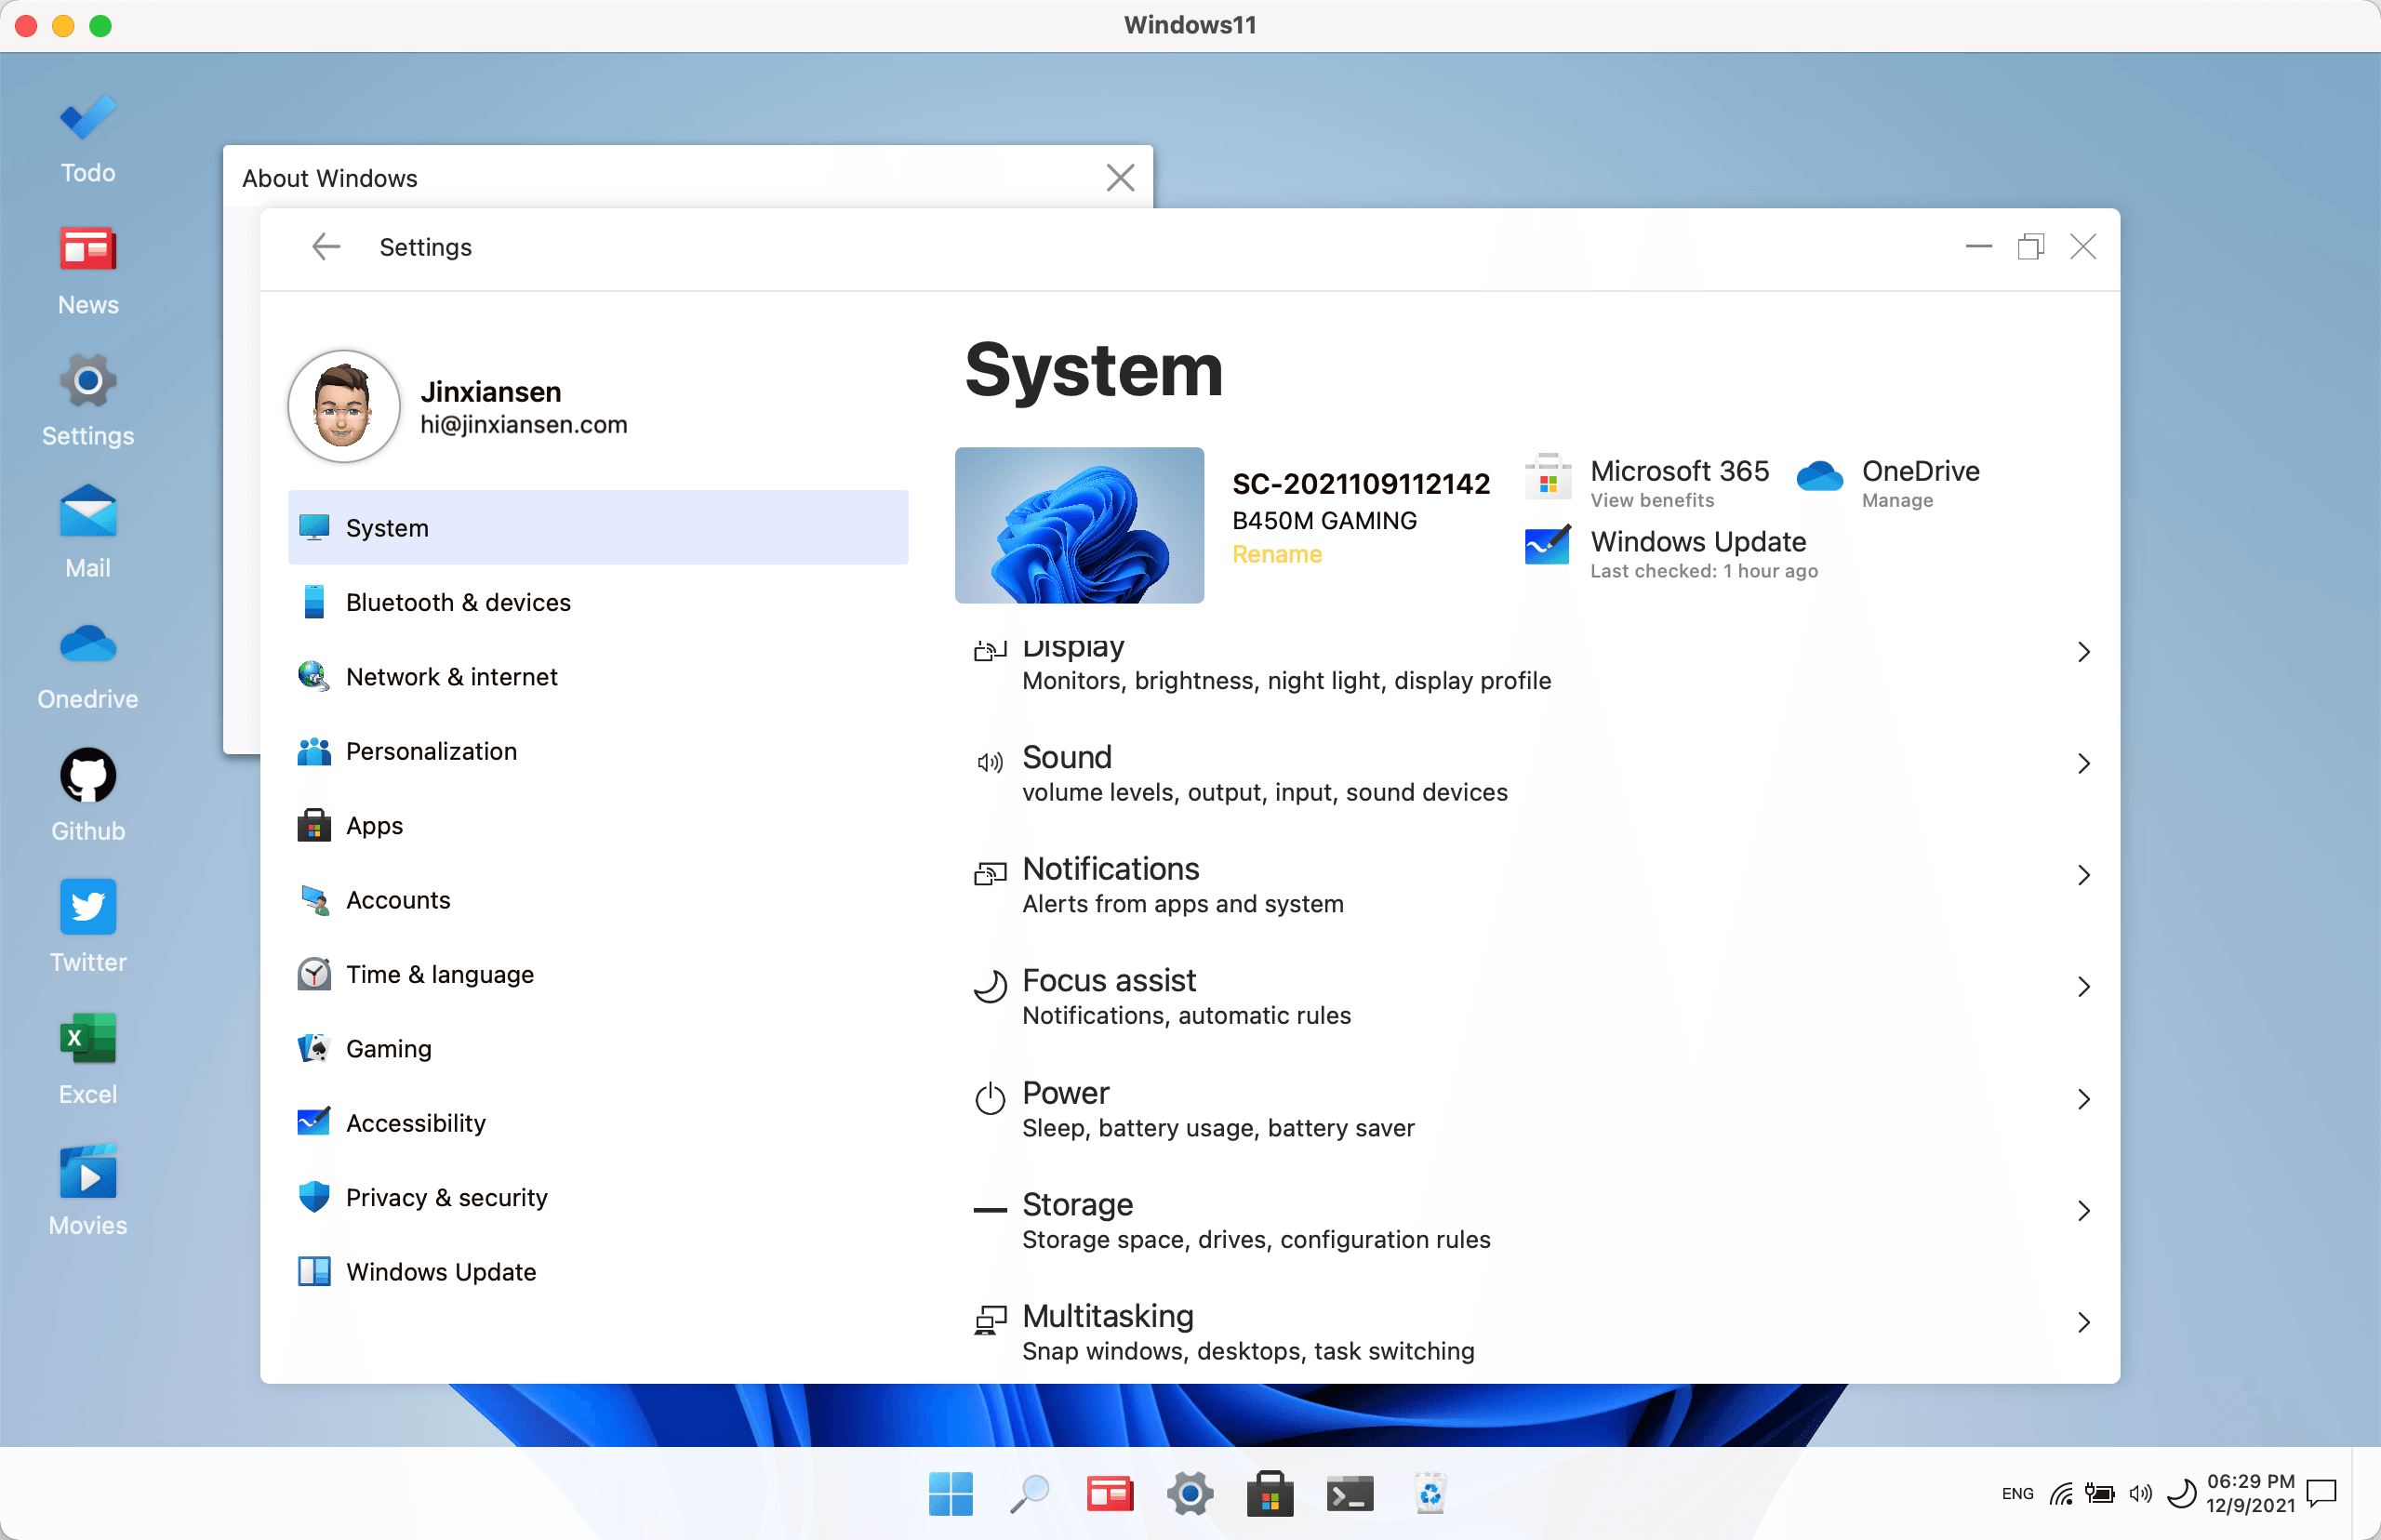Launch Github from the desktop
The height and width of the screenshot is (1540, 2381).
[x=88, y=798]
